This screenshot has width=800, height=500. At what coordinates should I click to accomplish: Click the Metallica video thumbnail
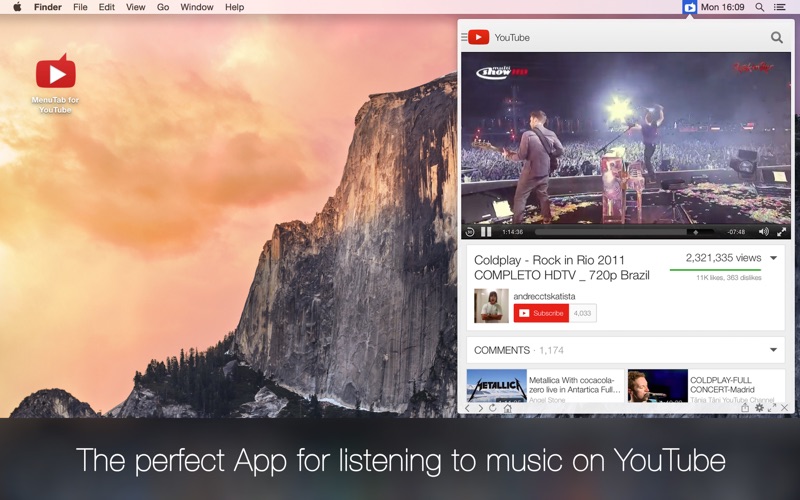pos(496,386)
